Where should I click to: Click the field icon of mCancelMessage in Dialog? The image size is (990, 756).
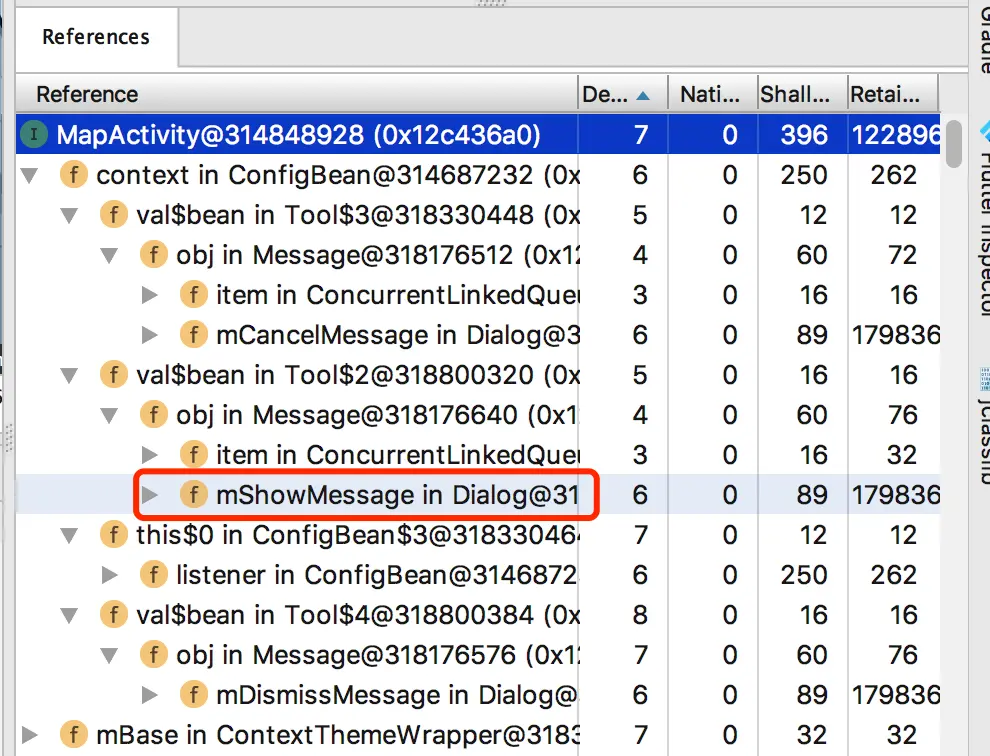click(194, 334)
